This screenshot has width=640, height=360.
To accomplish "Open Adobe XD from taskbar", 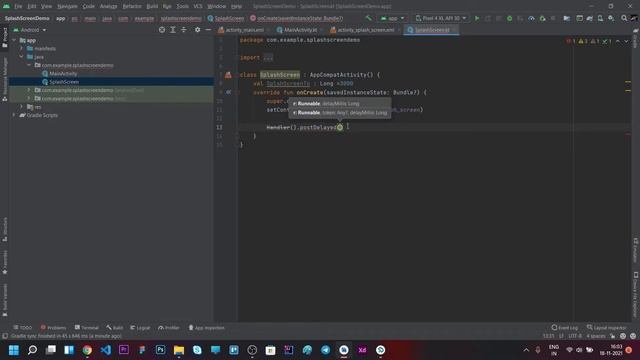I will pos(362,350).
